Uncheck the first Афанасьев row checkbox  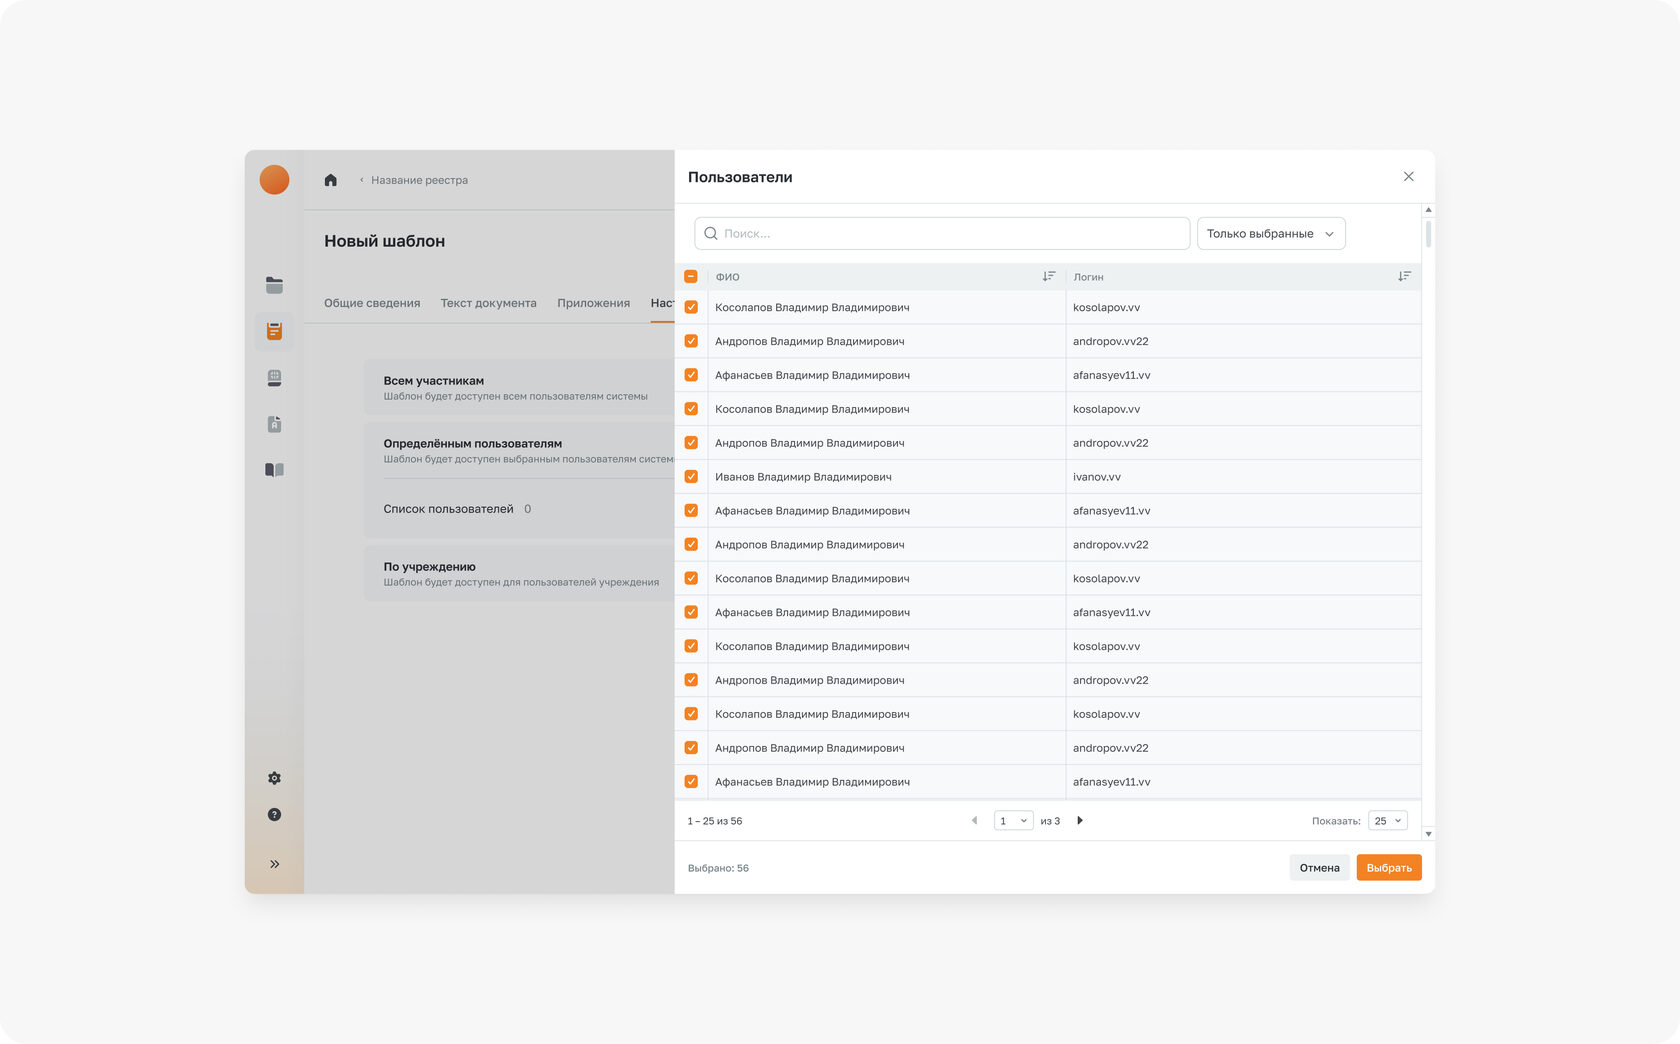pos(691,375)
